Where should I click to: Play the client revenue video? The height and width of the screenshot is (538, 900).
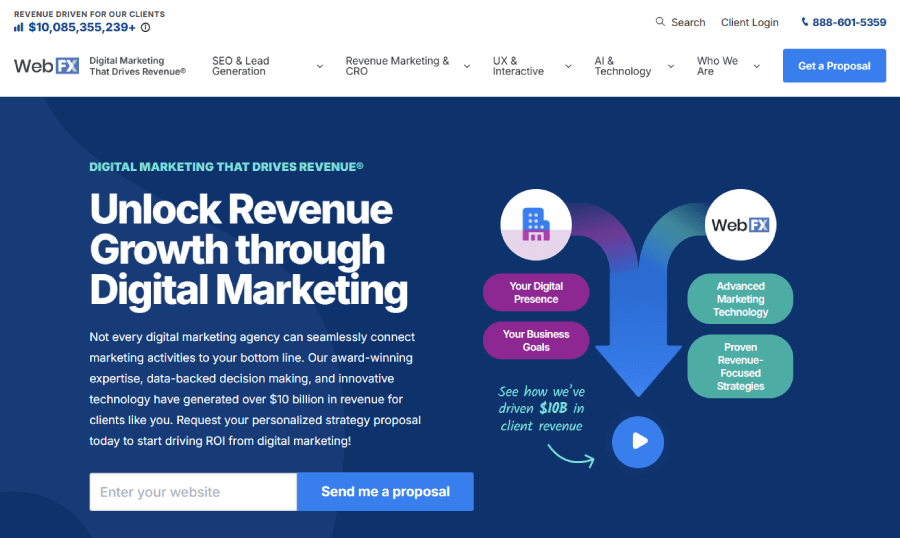638,442
